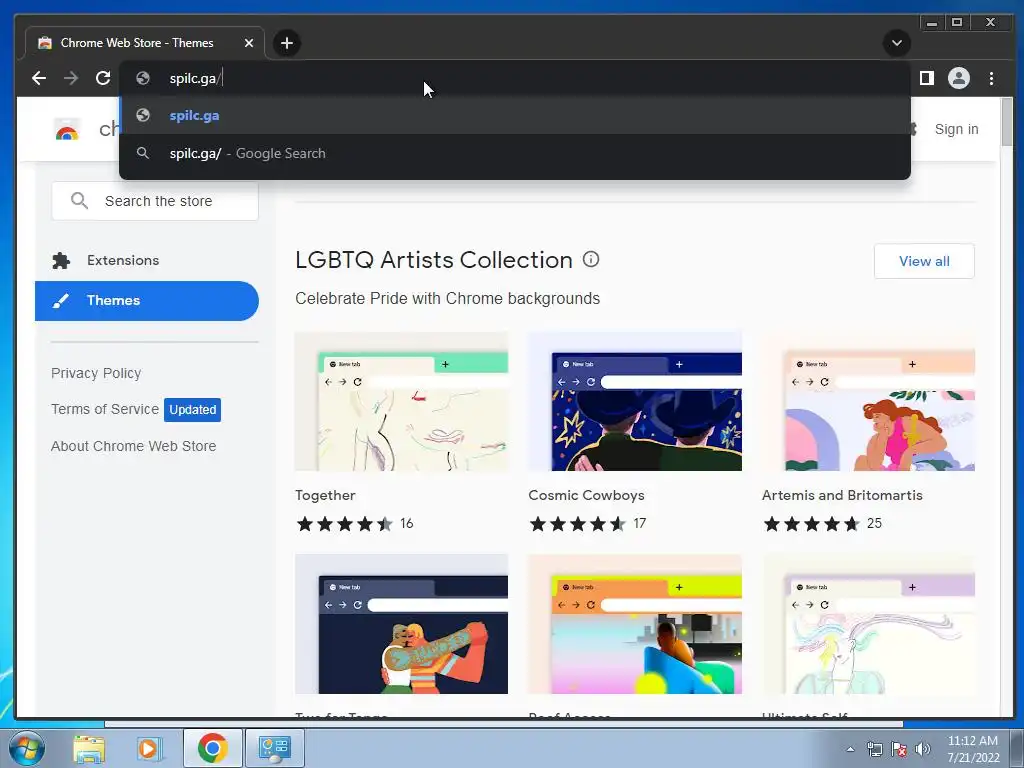Open the colorful rooftop theme thumbnail
This screenshot has height=768, width=1024.
[x=635, y=624]
